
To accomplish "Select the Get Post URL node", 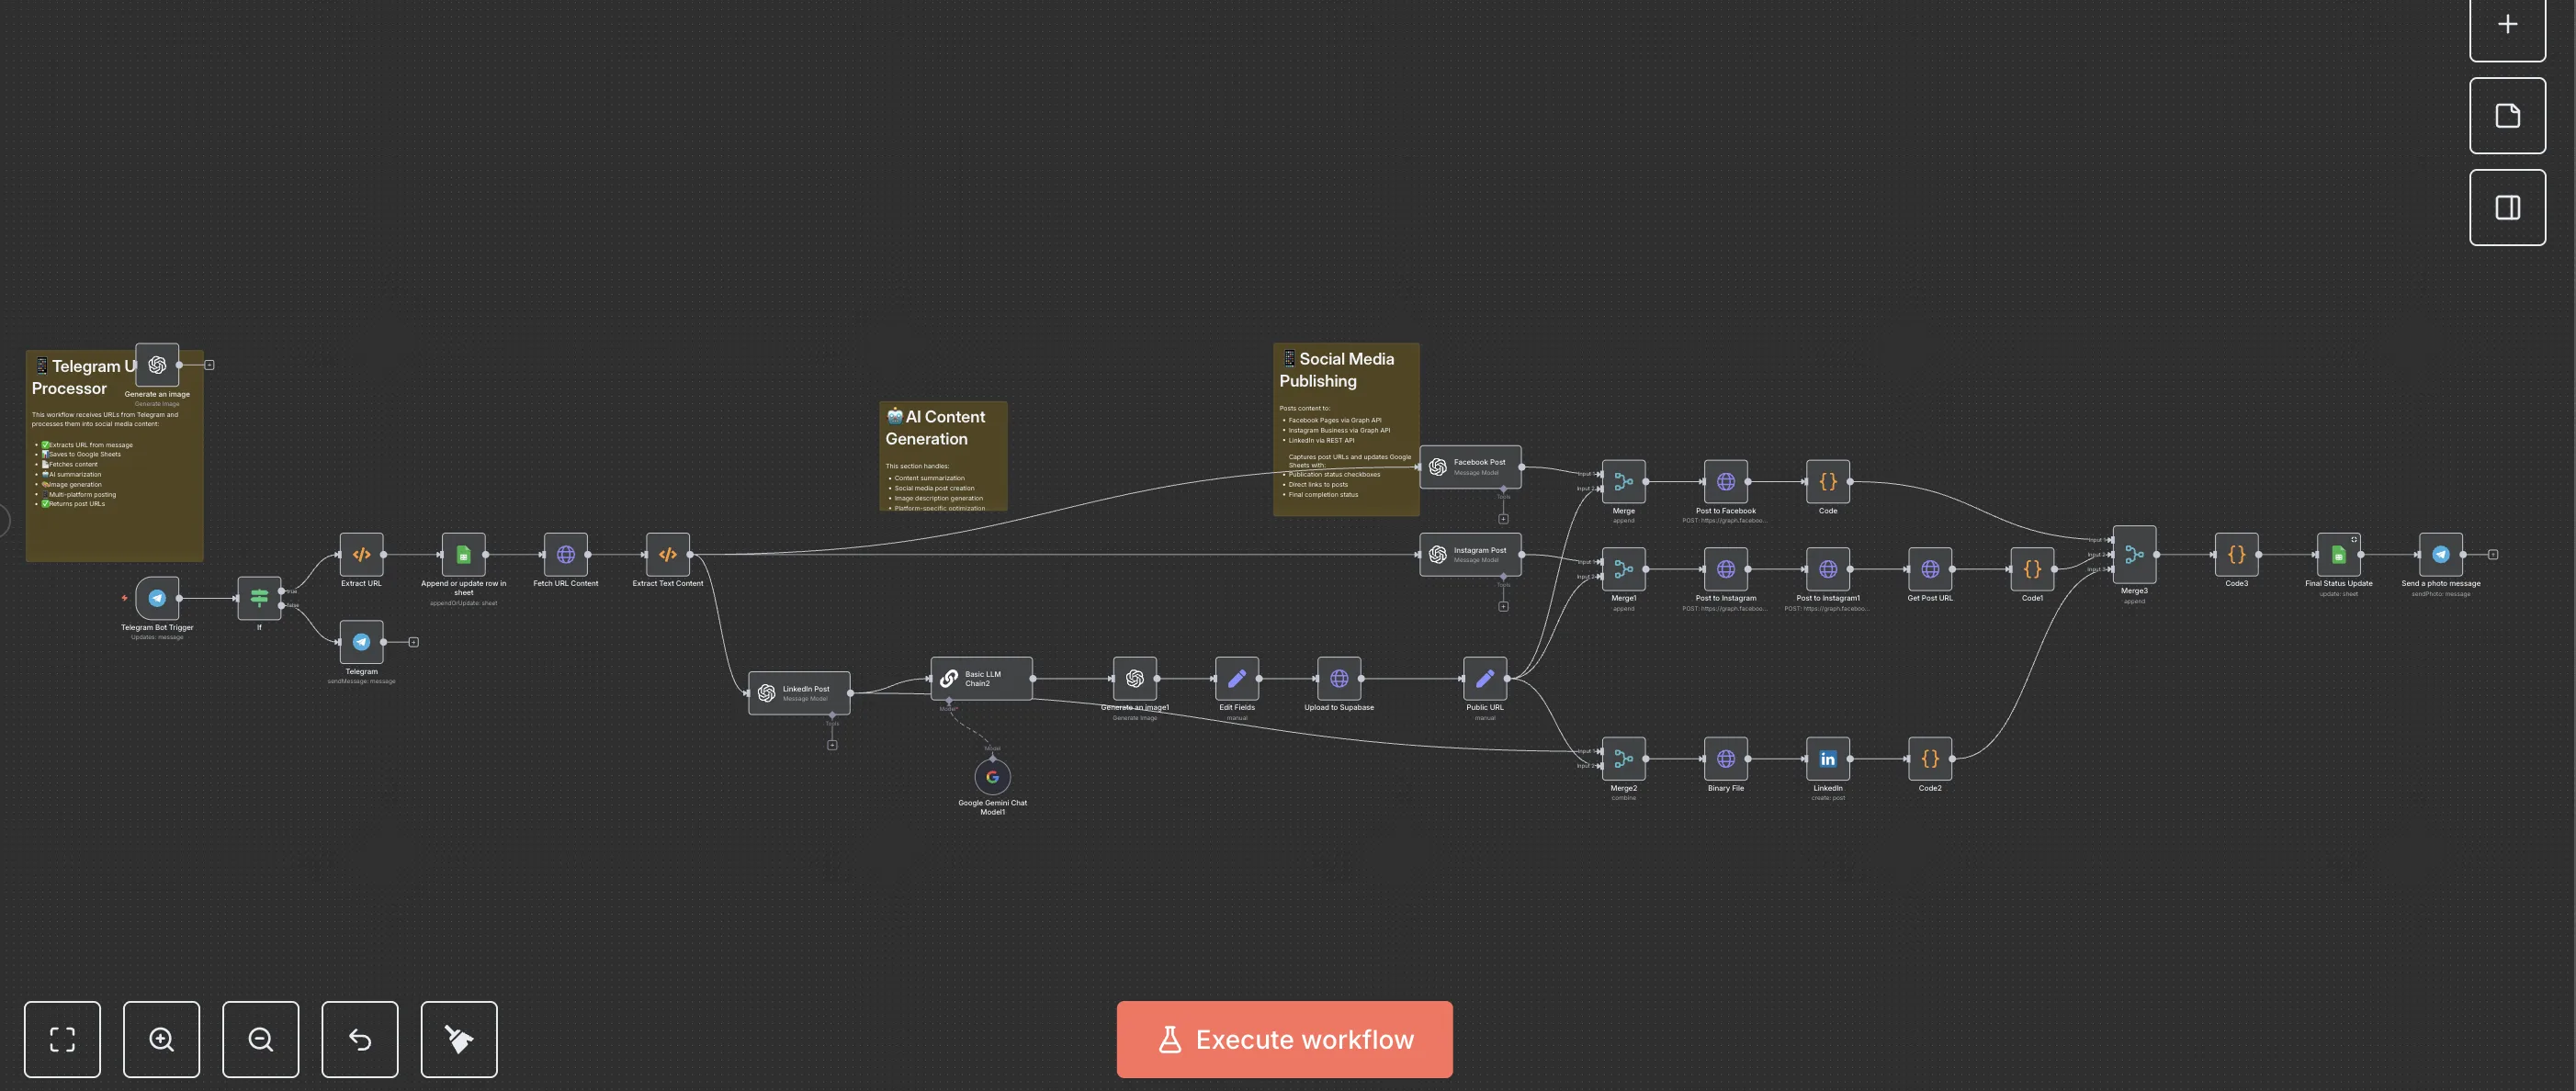I will click(1929, 569).
